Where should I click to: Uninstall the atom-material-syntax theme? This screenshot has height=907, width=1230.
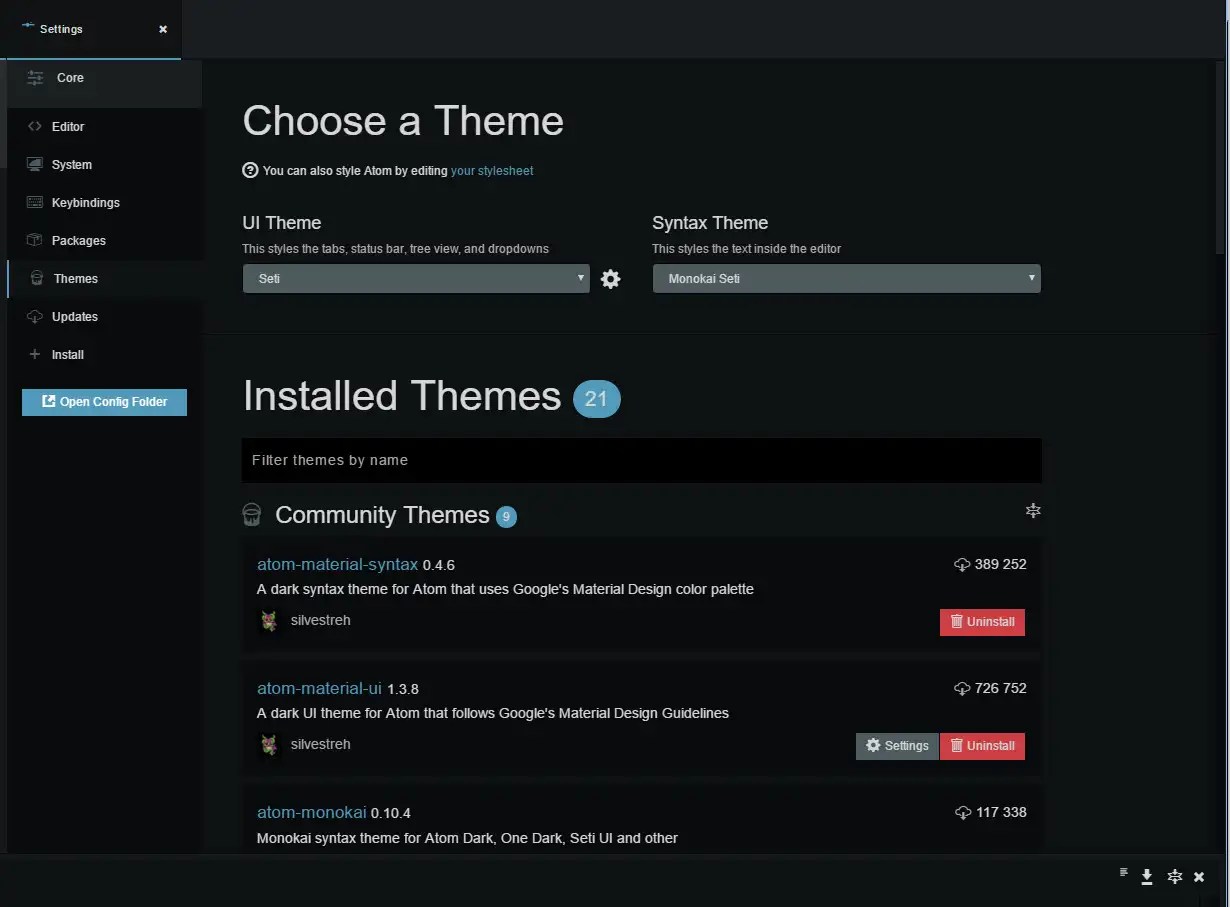tap(982, 622)
